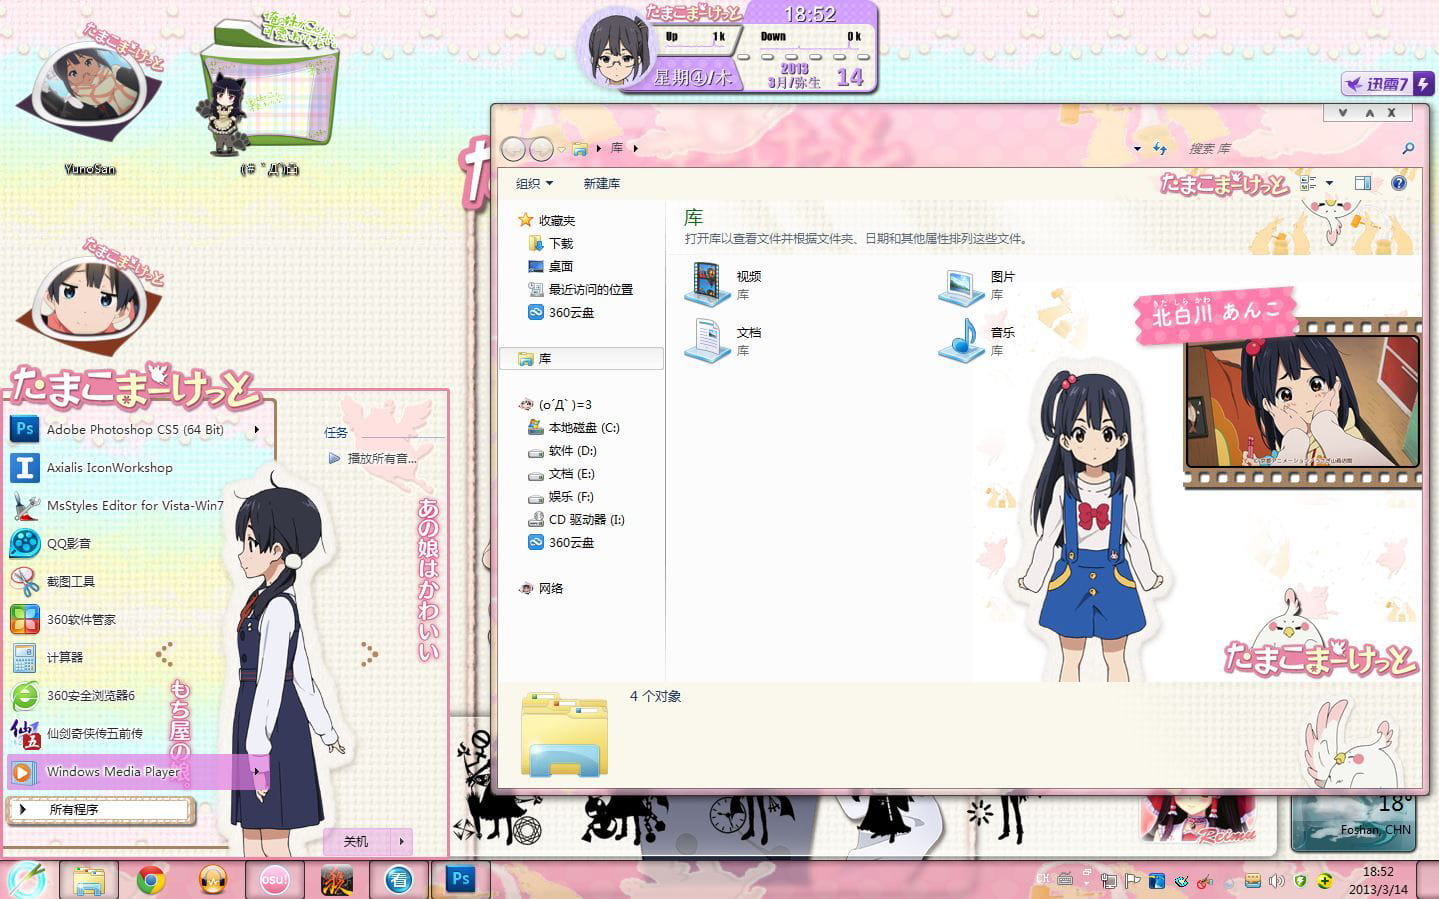Mute audio via the tray speaker icon
This screenshot has width=1439, height=899.
[x=1277, y=881]
